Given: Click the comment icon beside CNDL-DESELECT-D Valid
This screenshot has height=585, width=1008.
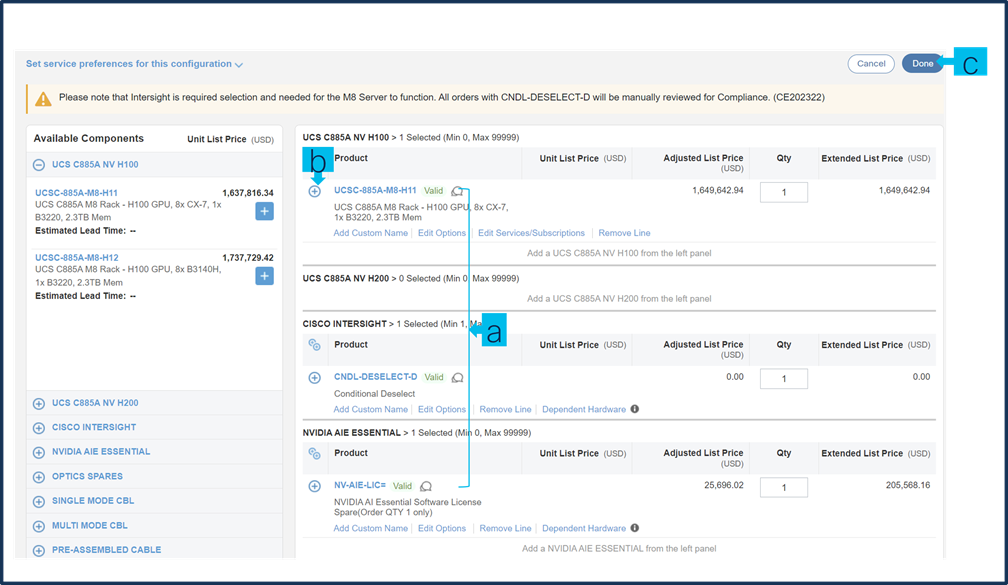Looking at the screenshot, I should [458, 377].
